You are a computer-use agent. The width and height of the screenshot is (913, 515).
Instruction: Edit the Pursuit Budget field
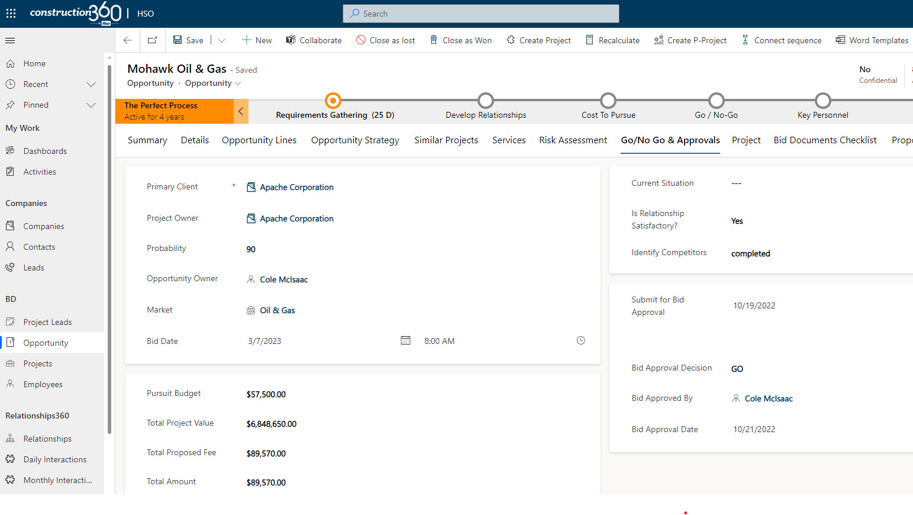266,394
